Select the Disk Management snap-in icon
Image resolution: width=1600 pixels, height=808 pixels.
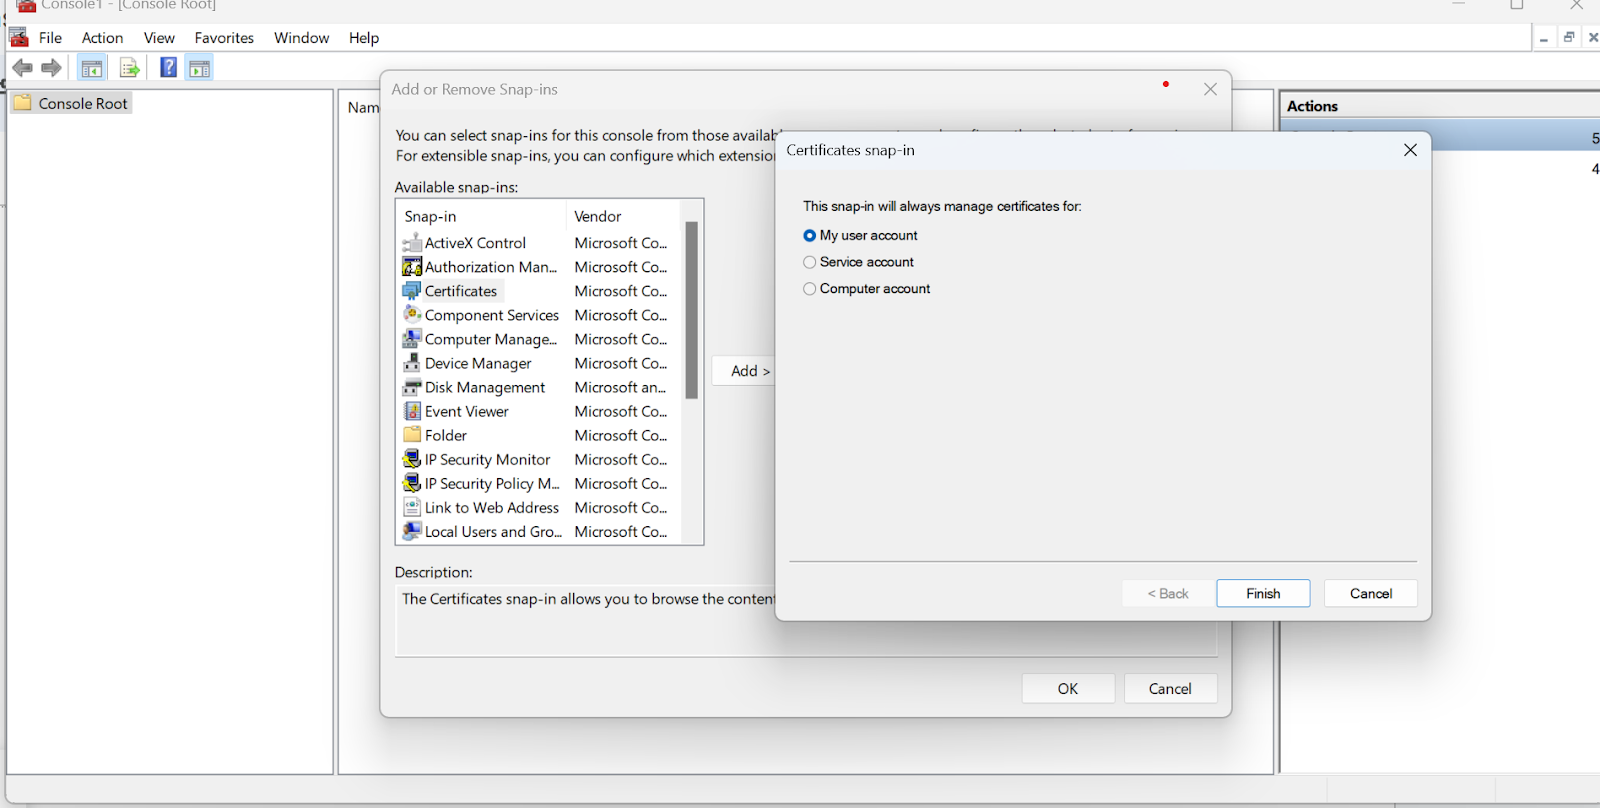(x=412, y=387)
